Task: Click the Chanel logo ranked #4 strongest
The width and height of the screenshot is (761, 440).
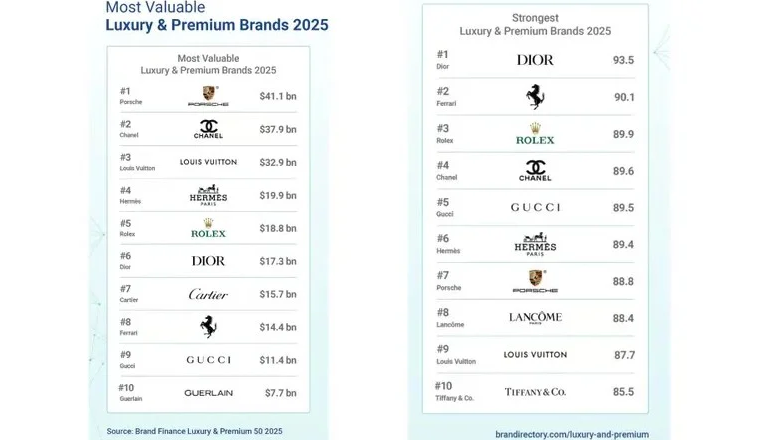Action: click(x=535, y=171)
